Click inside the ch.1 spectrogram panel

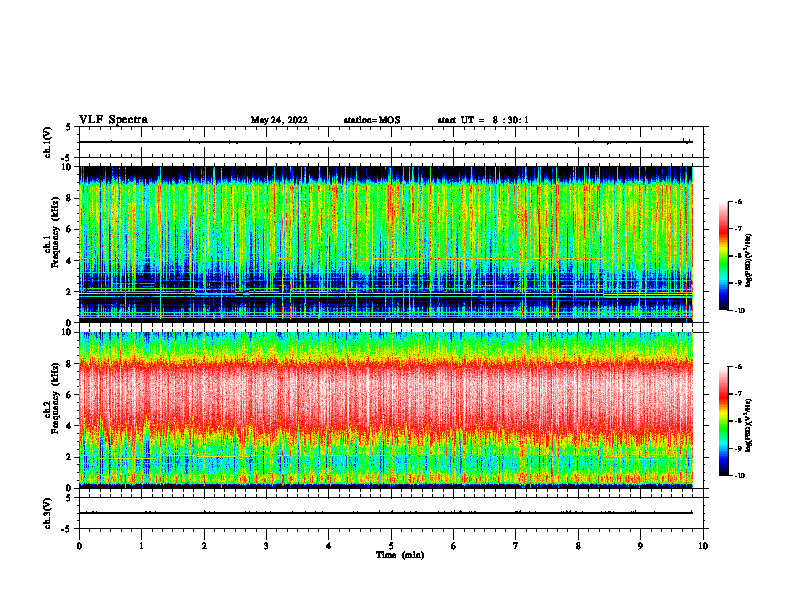point(386,244)
